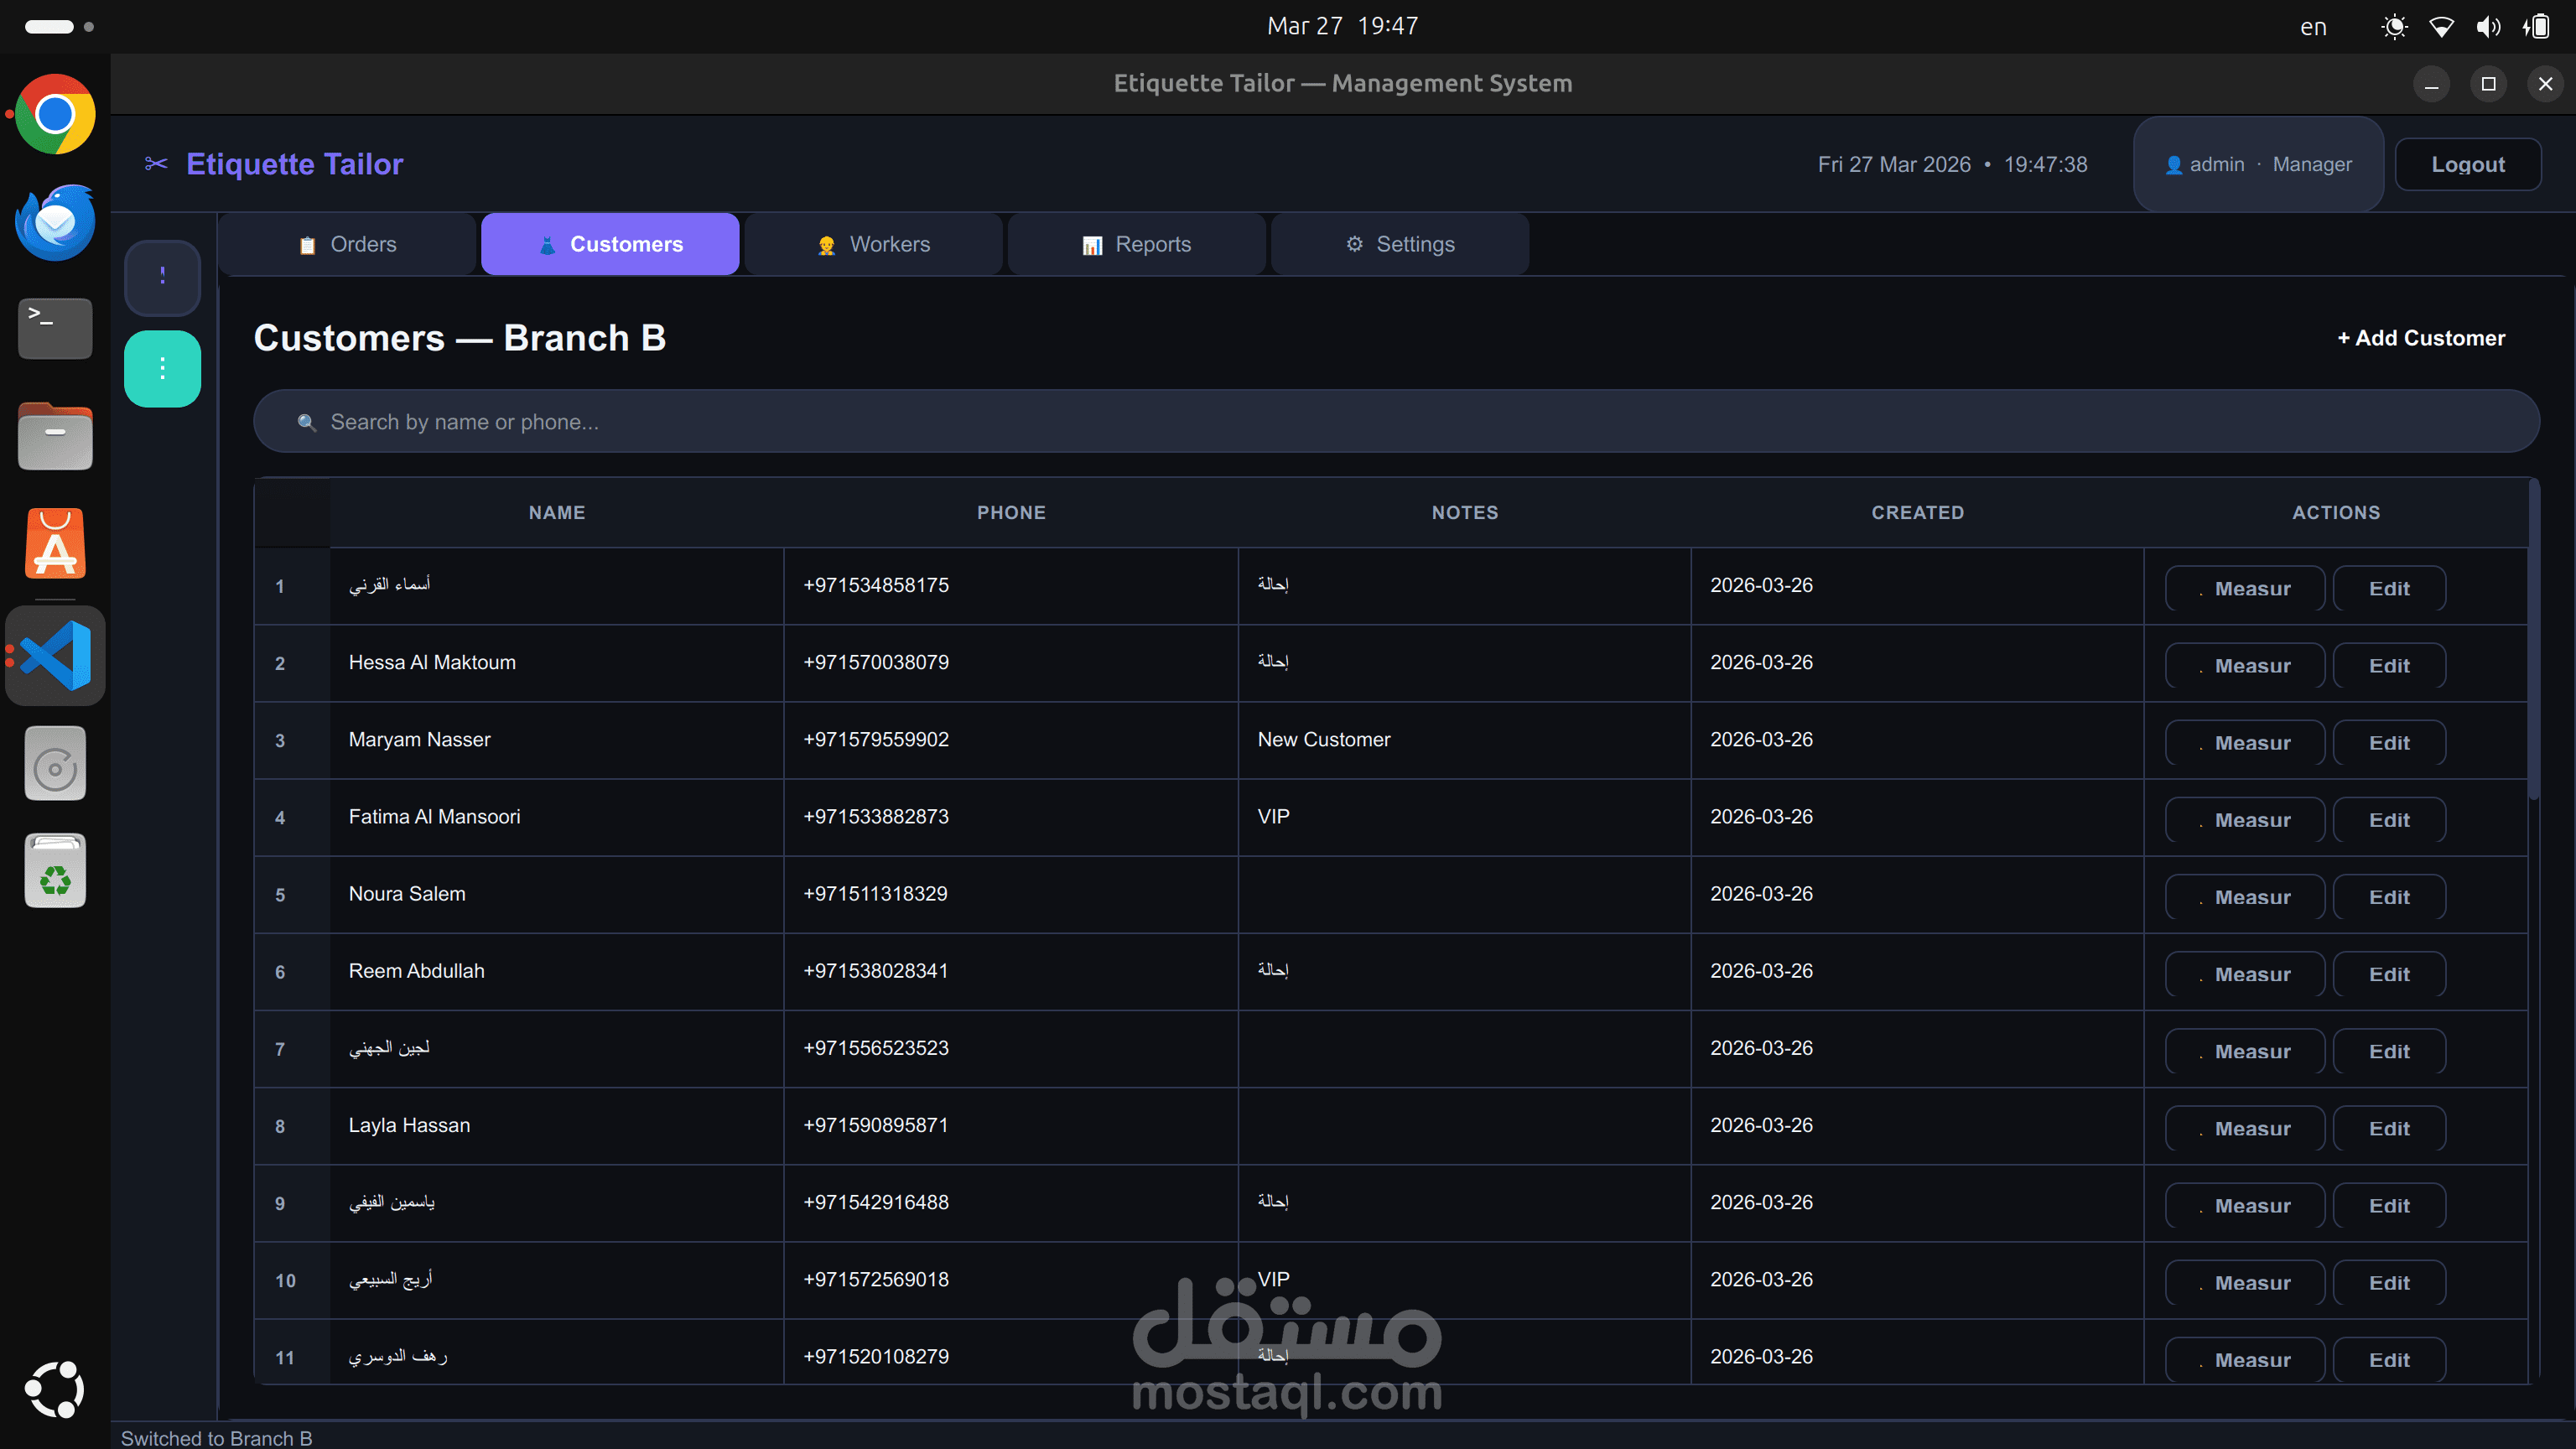Click the scissors logo icon
The image size is (2576, 1449).
[156, 164]
